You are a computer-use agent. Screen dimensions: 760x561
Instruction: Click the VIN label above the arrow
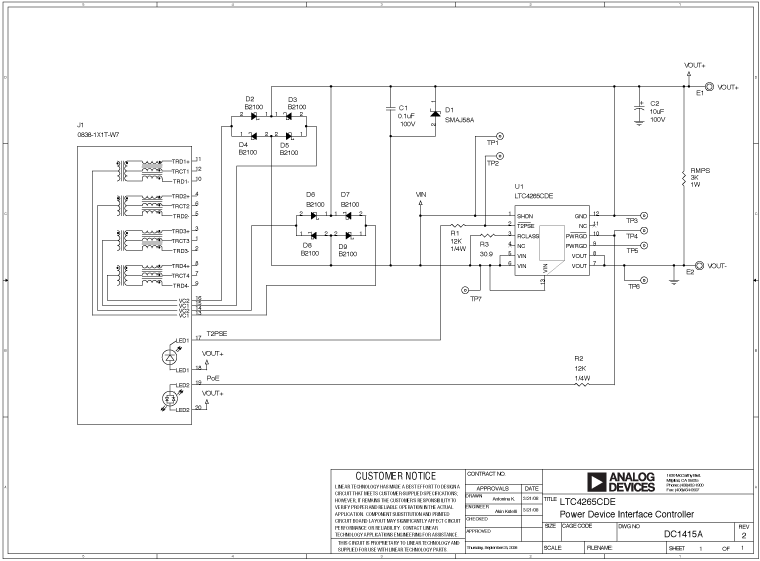click(421, 194)
